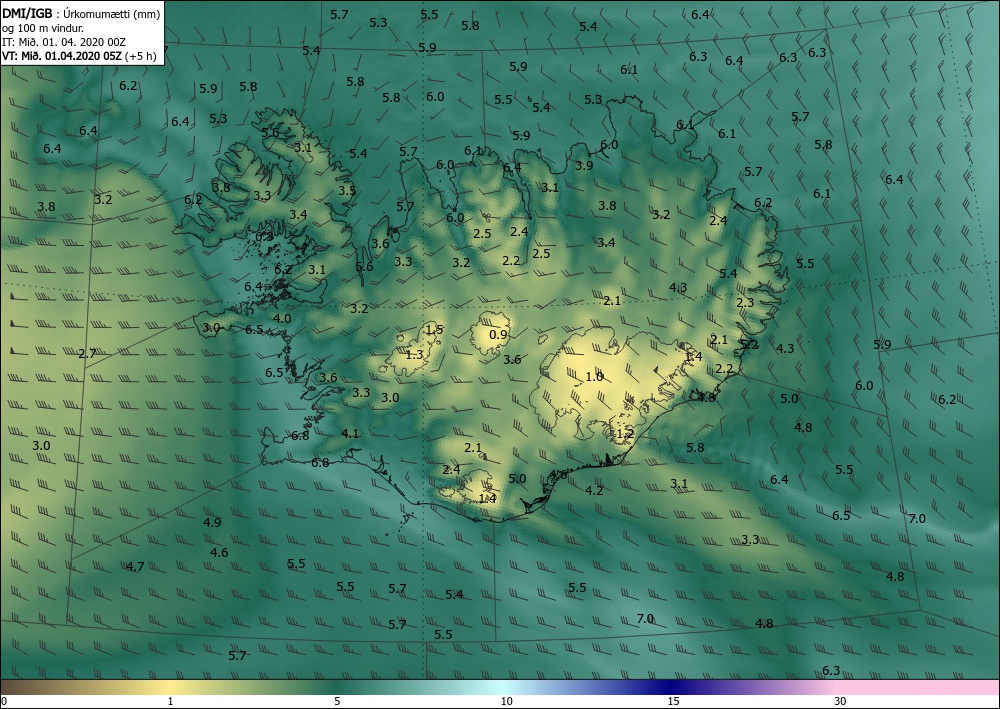Screen dimensions: 1000x709
Task: Click the '2.7' value off the west coast
Action: pos(87,353)
